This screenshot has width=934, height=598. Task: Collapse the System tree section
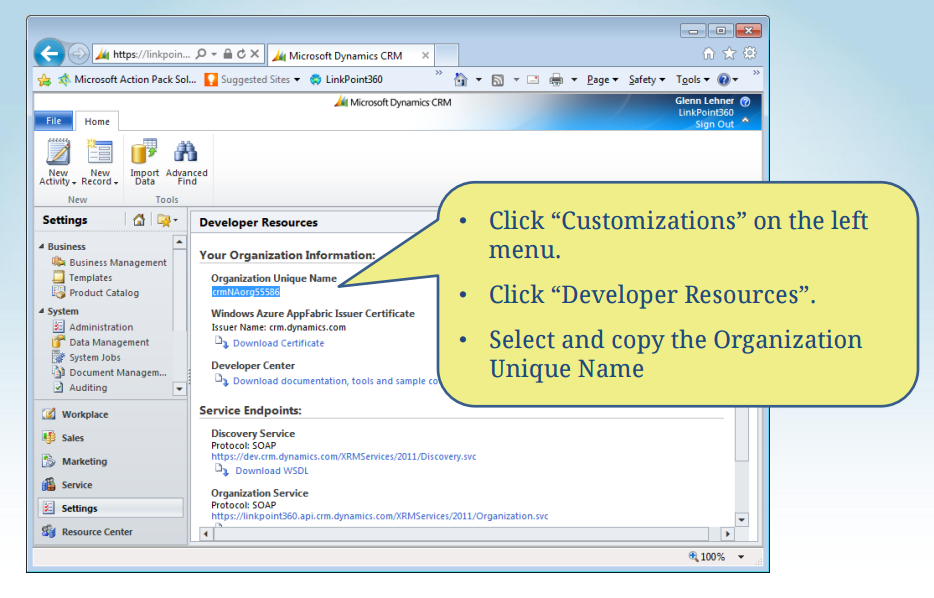click(x=42, y=311)
